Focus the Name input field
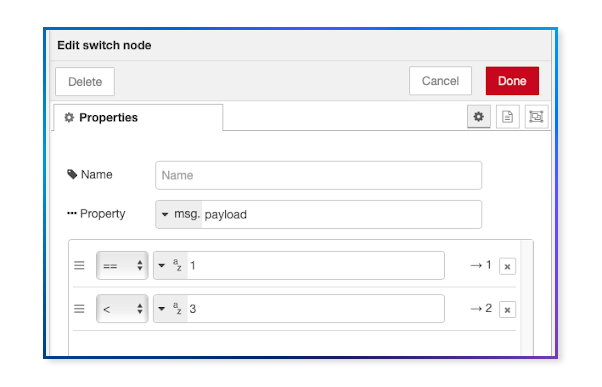The height and width of the screenshot is (387, 602). click(318, 175)
